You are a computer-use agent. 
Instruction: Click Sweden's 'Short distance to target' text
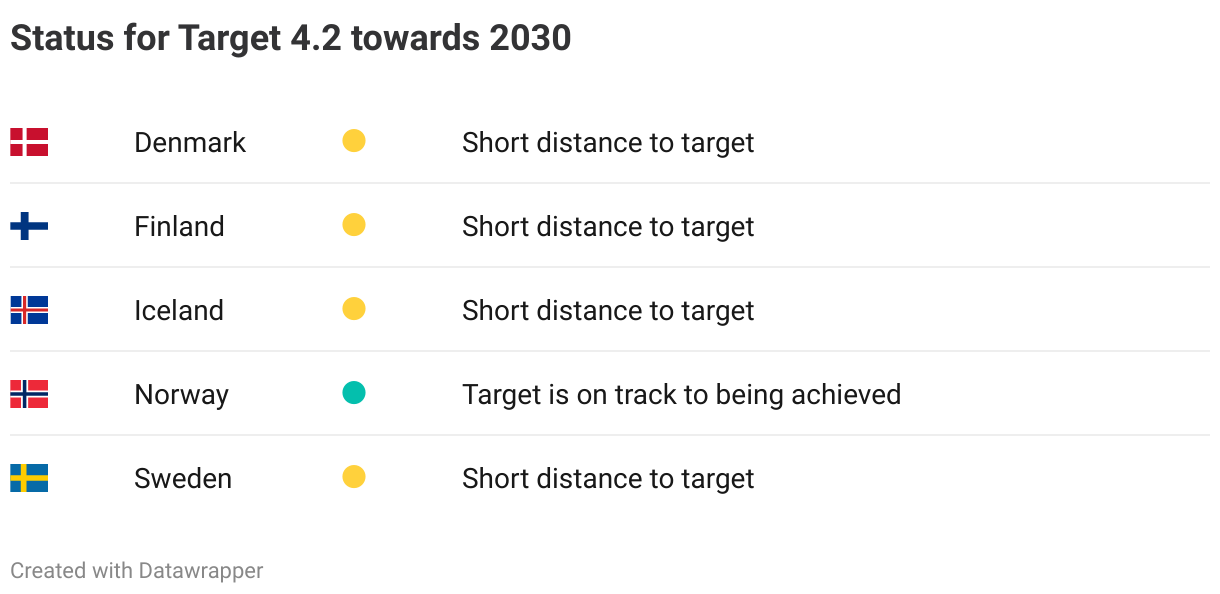[608, 478]
